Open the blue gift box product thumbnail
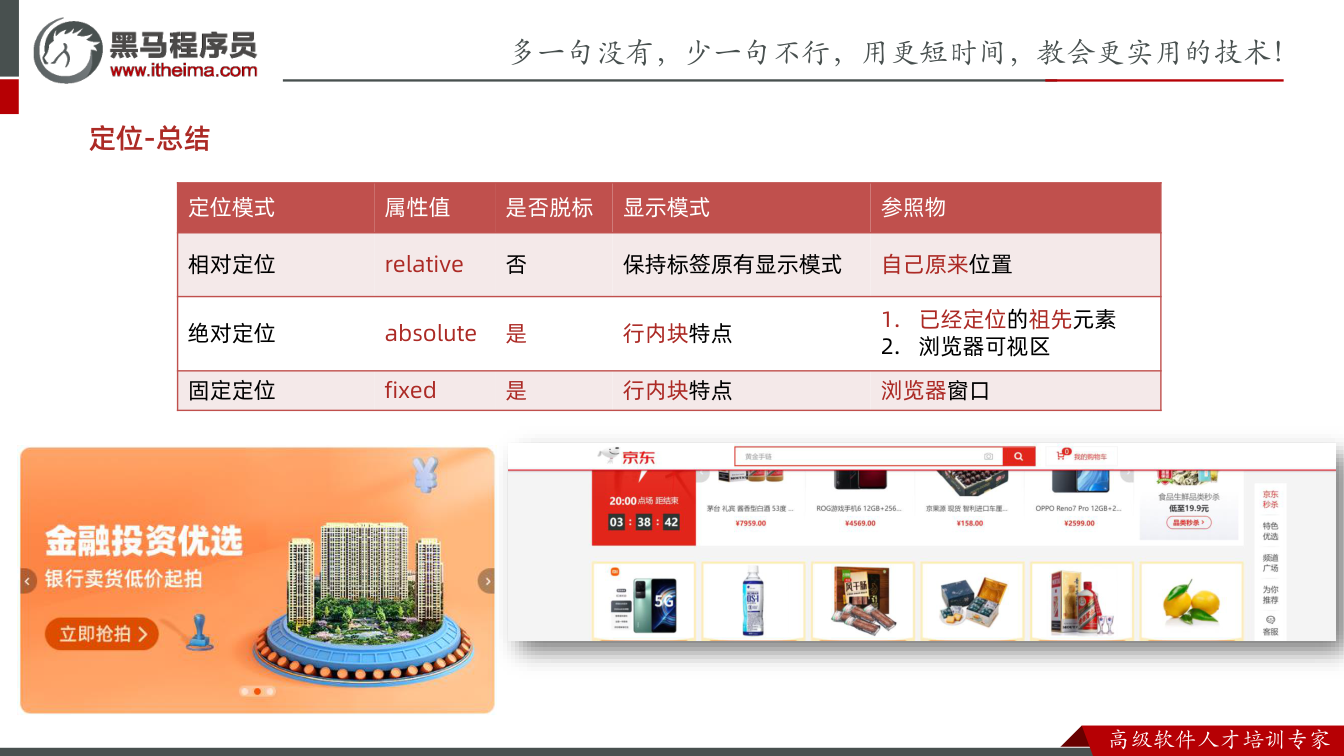1344x756 pixels. click(x=972, y=601)
